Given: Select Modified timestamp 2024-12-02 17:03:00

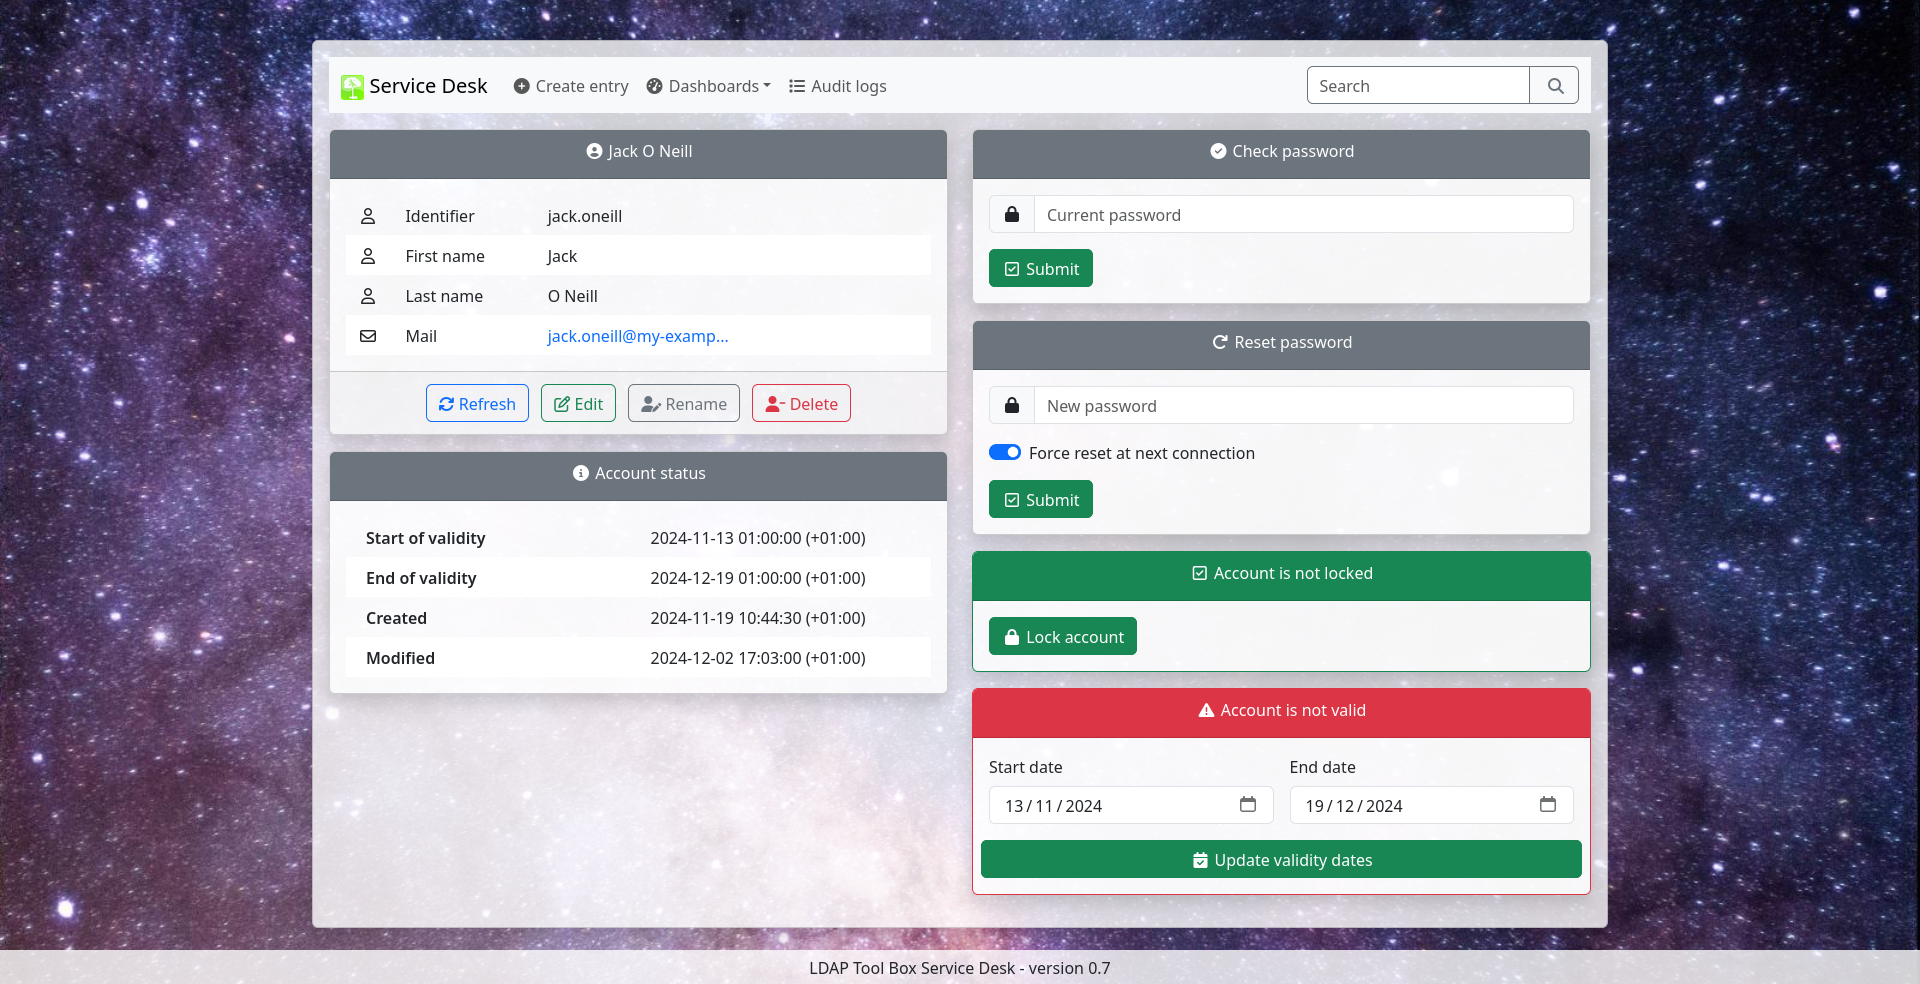Looking at the screenshot, I should click(x=758, y=658).
